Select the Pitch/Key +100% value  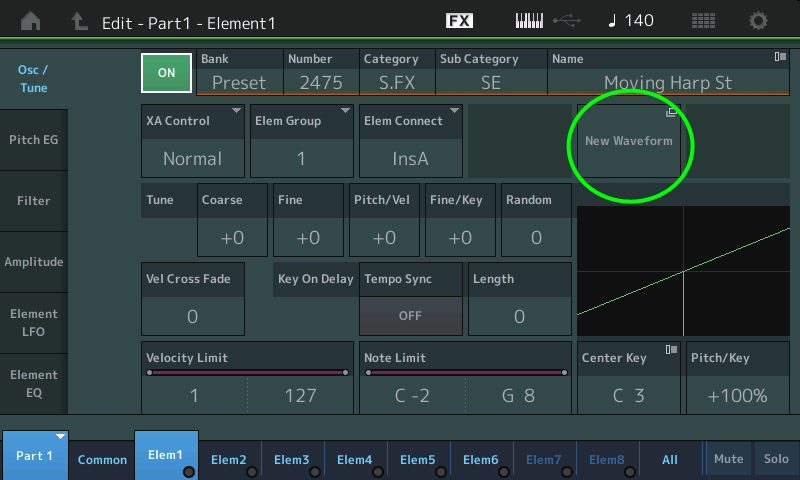(x=738, y=395)
